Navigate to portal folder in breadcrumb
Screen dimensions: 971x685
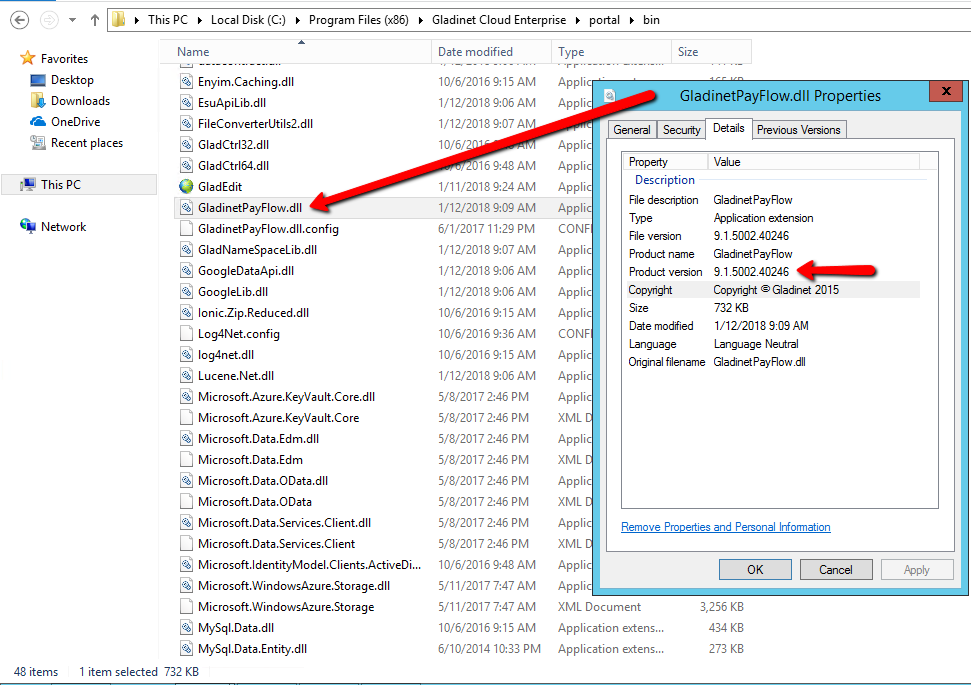tap(604, 20)
